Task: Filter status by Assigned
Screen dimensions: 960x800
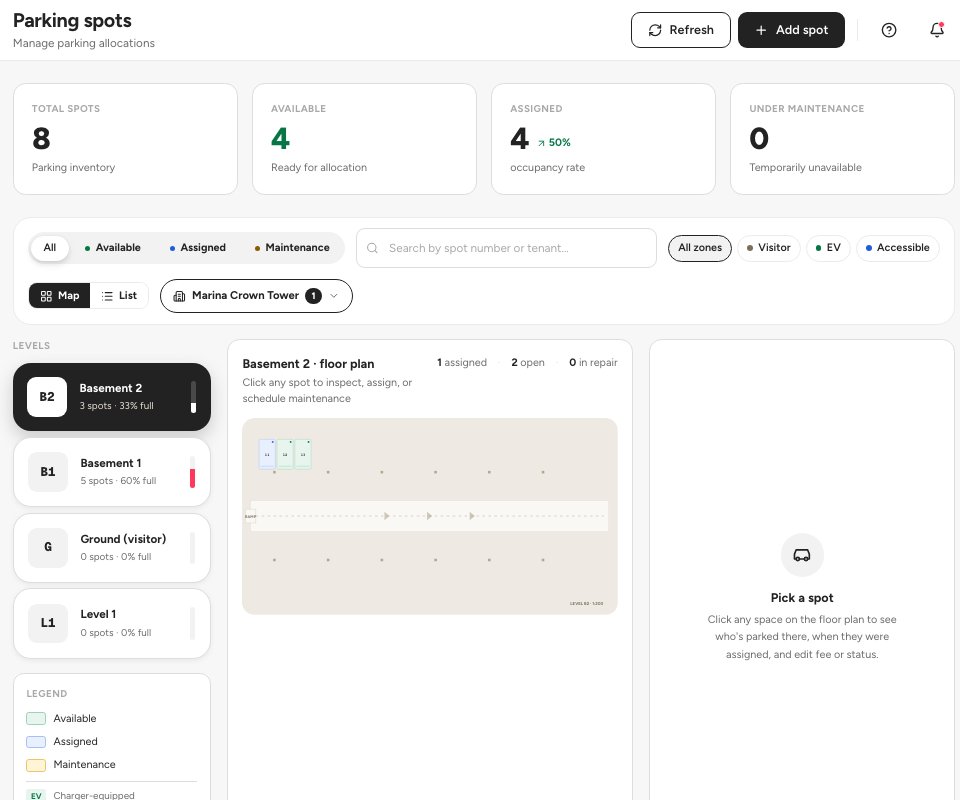Action: point(198,247)
